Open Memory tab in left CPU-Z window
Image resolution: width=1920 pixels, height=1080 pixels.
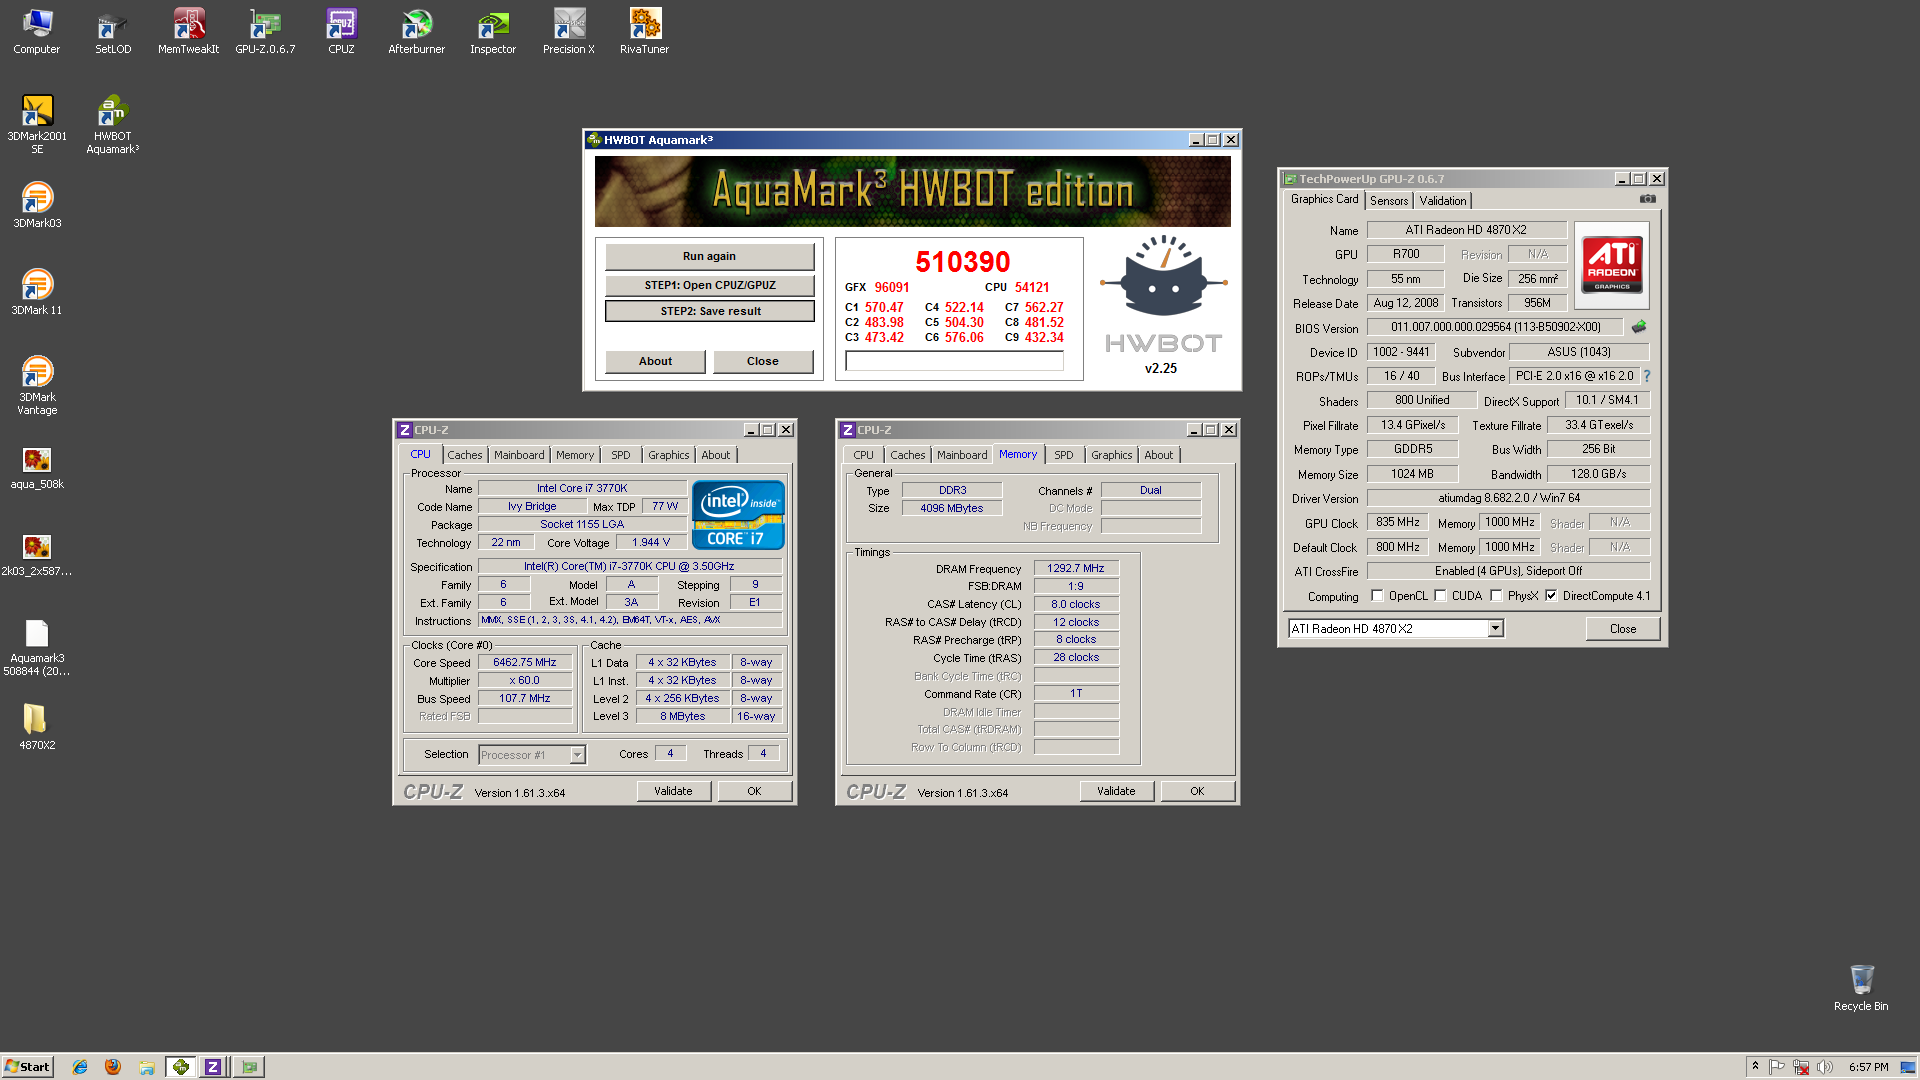click(575, 455)
